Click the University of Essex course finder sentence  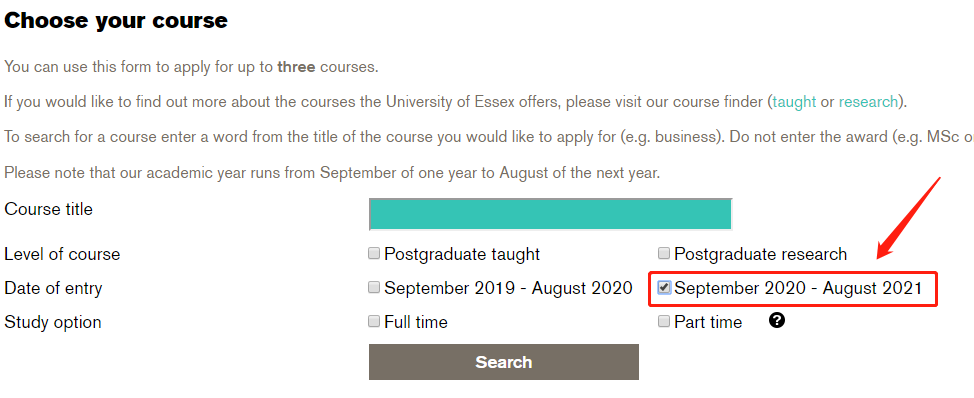pos(456,102)
